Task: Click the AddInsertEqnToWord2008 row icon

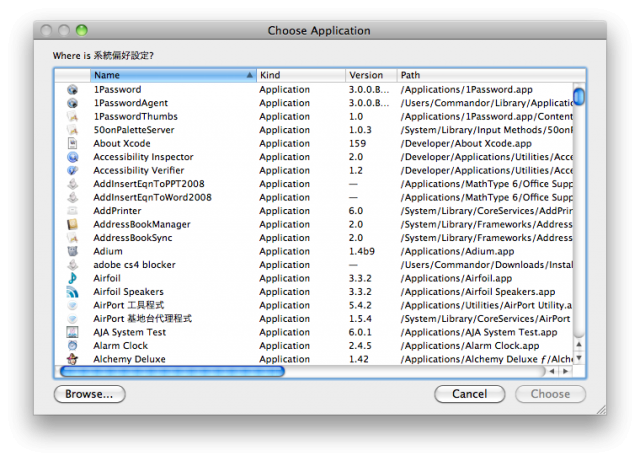Action: (73, 197)
